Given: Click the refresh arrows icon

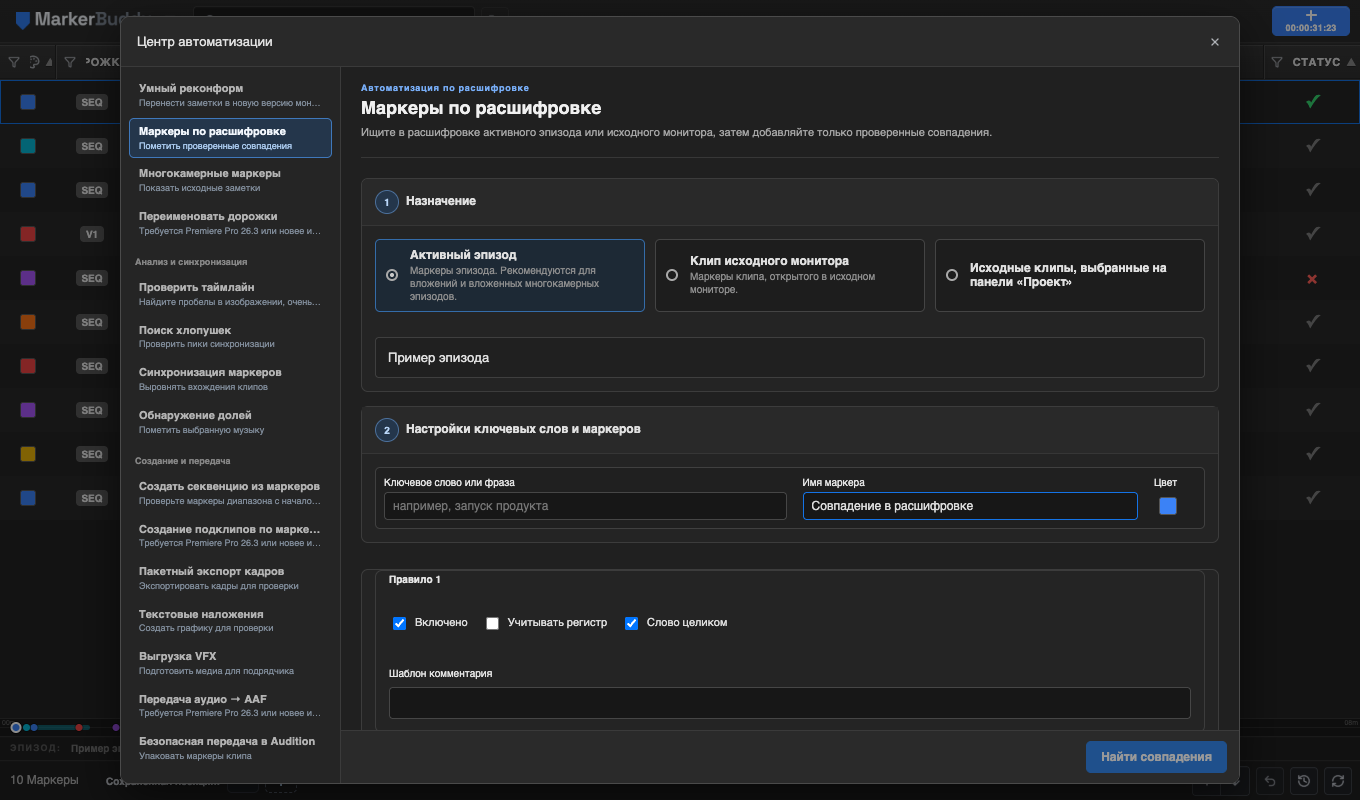Looking at the screenshot, I should pos(1337,781).
